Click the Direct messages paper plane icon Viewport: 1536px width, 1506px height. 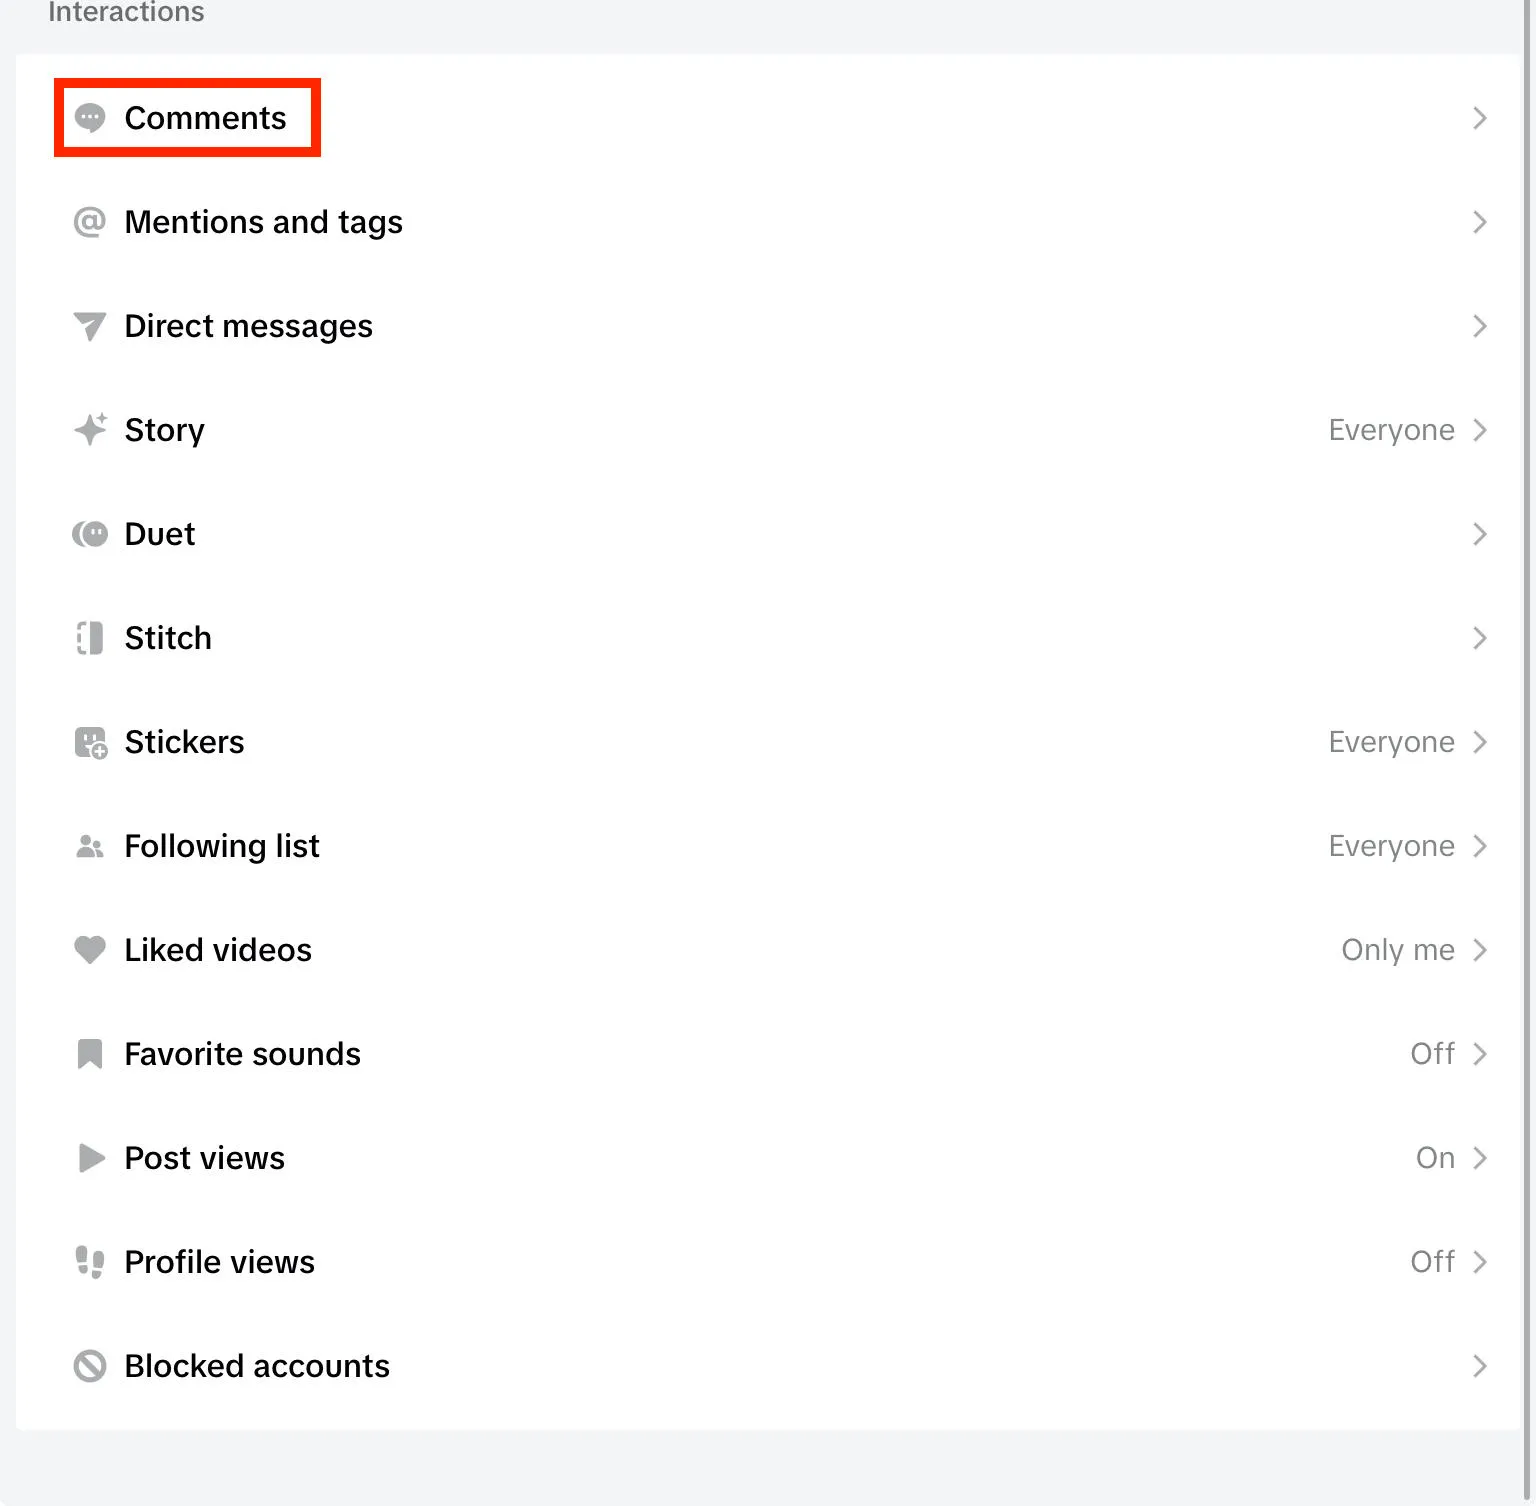coord(90,326)
